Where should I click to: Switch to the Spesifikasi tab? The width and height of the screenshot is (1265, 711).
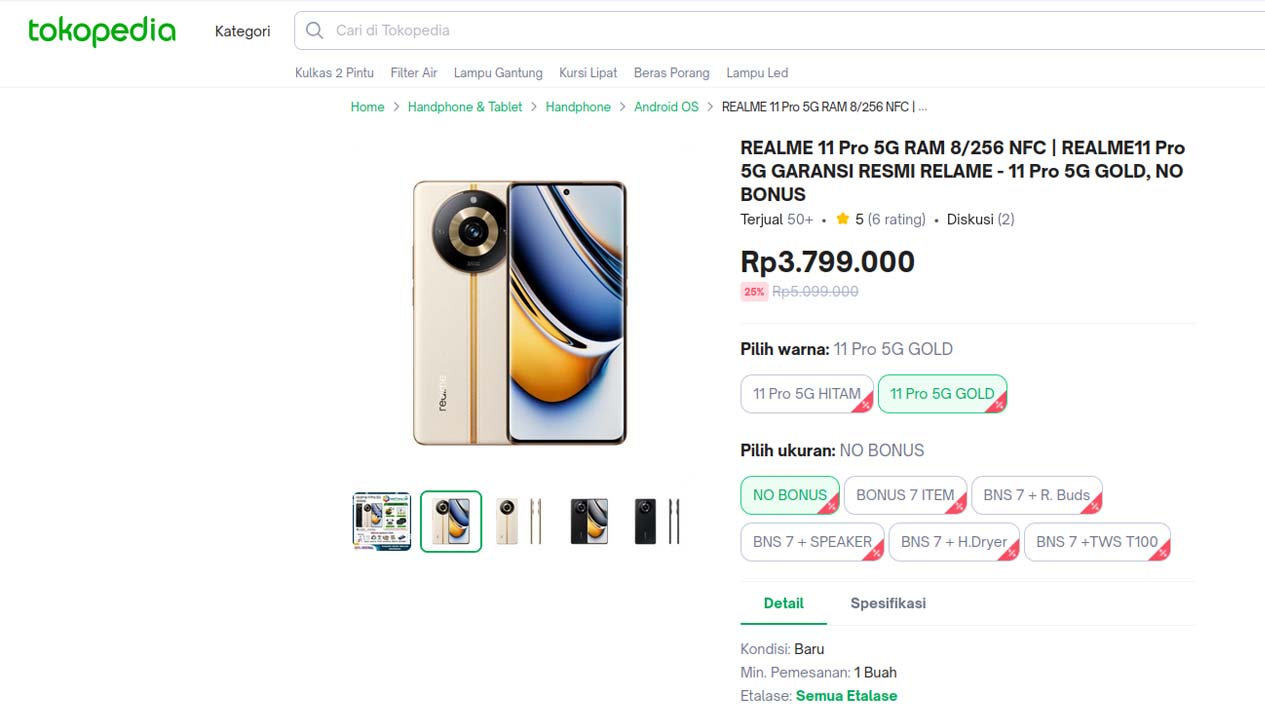click(x=887, y=603)
